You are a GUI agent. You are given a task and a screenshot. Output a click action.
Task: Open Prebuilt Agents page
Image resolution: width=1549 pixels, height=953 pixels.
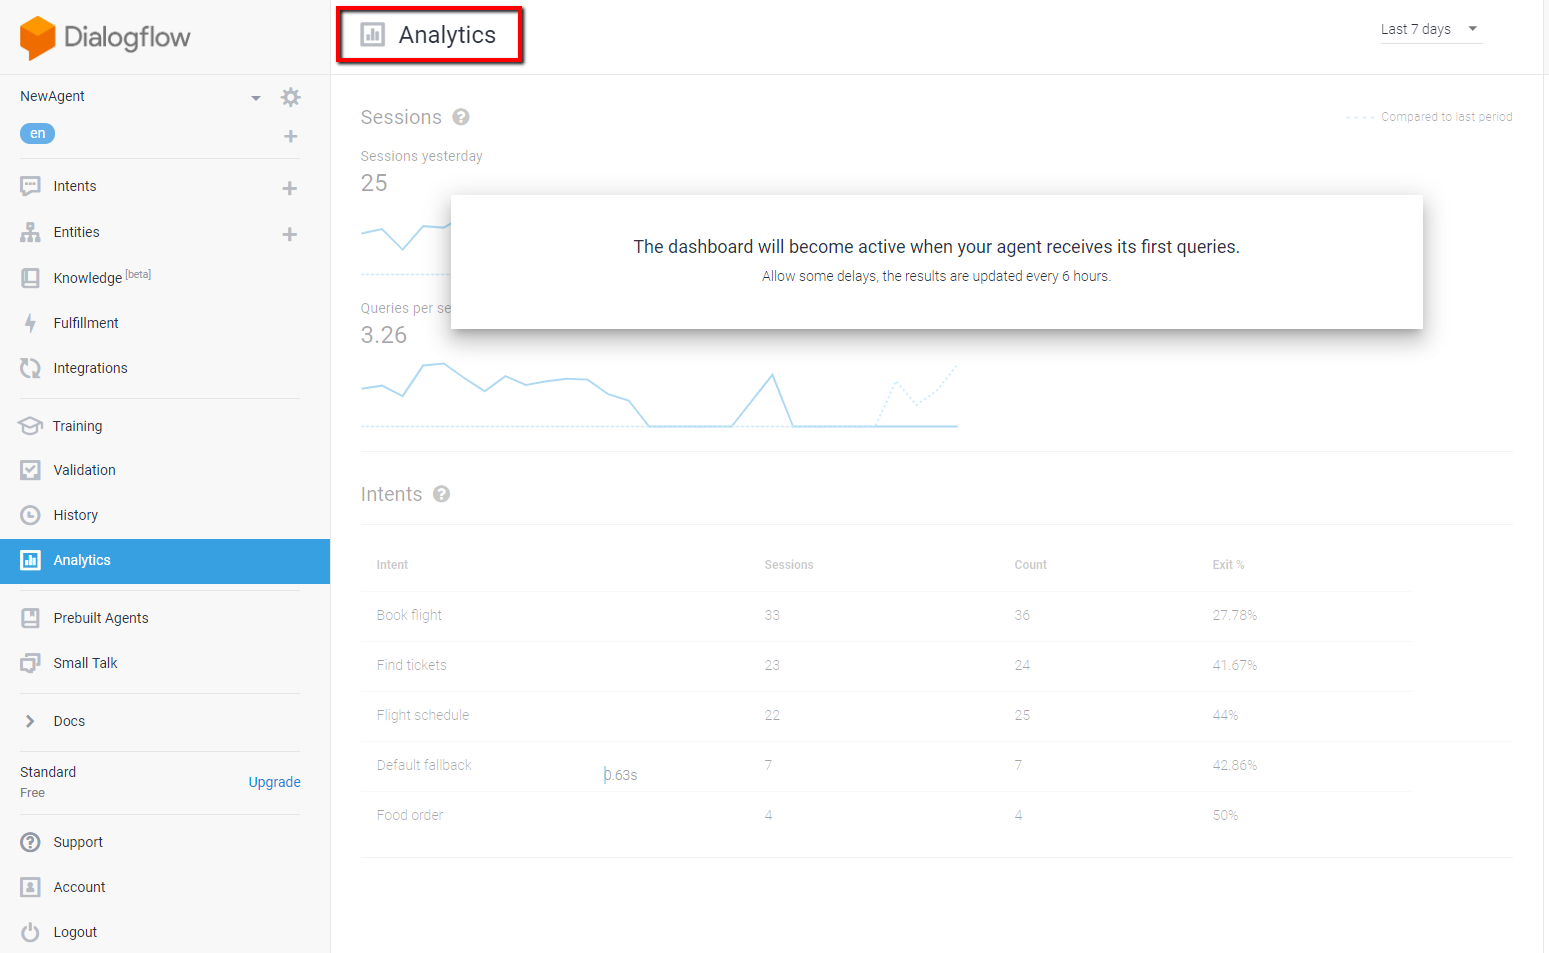point(101,618)
